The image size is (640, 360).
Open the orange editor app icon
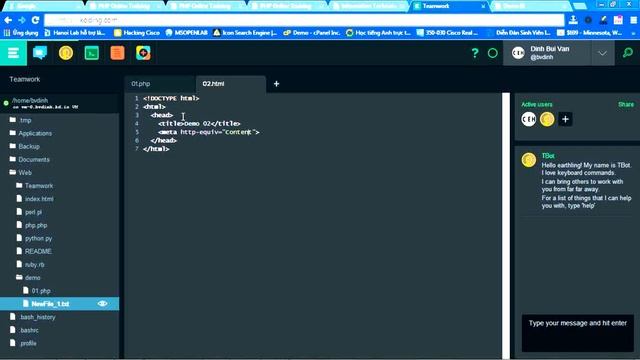[118, 53]
